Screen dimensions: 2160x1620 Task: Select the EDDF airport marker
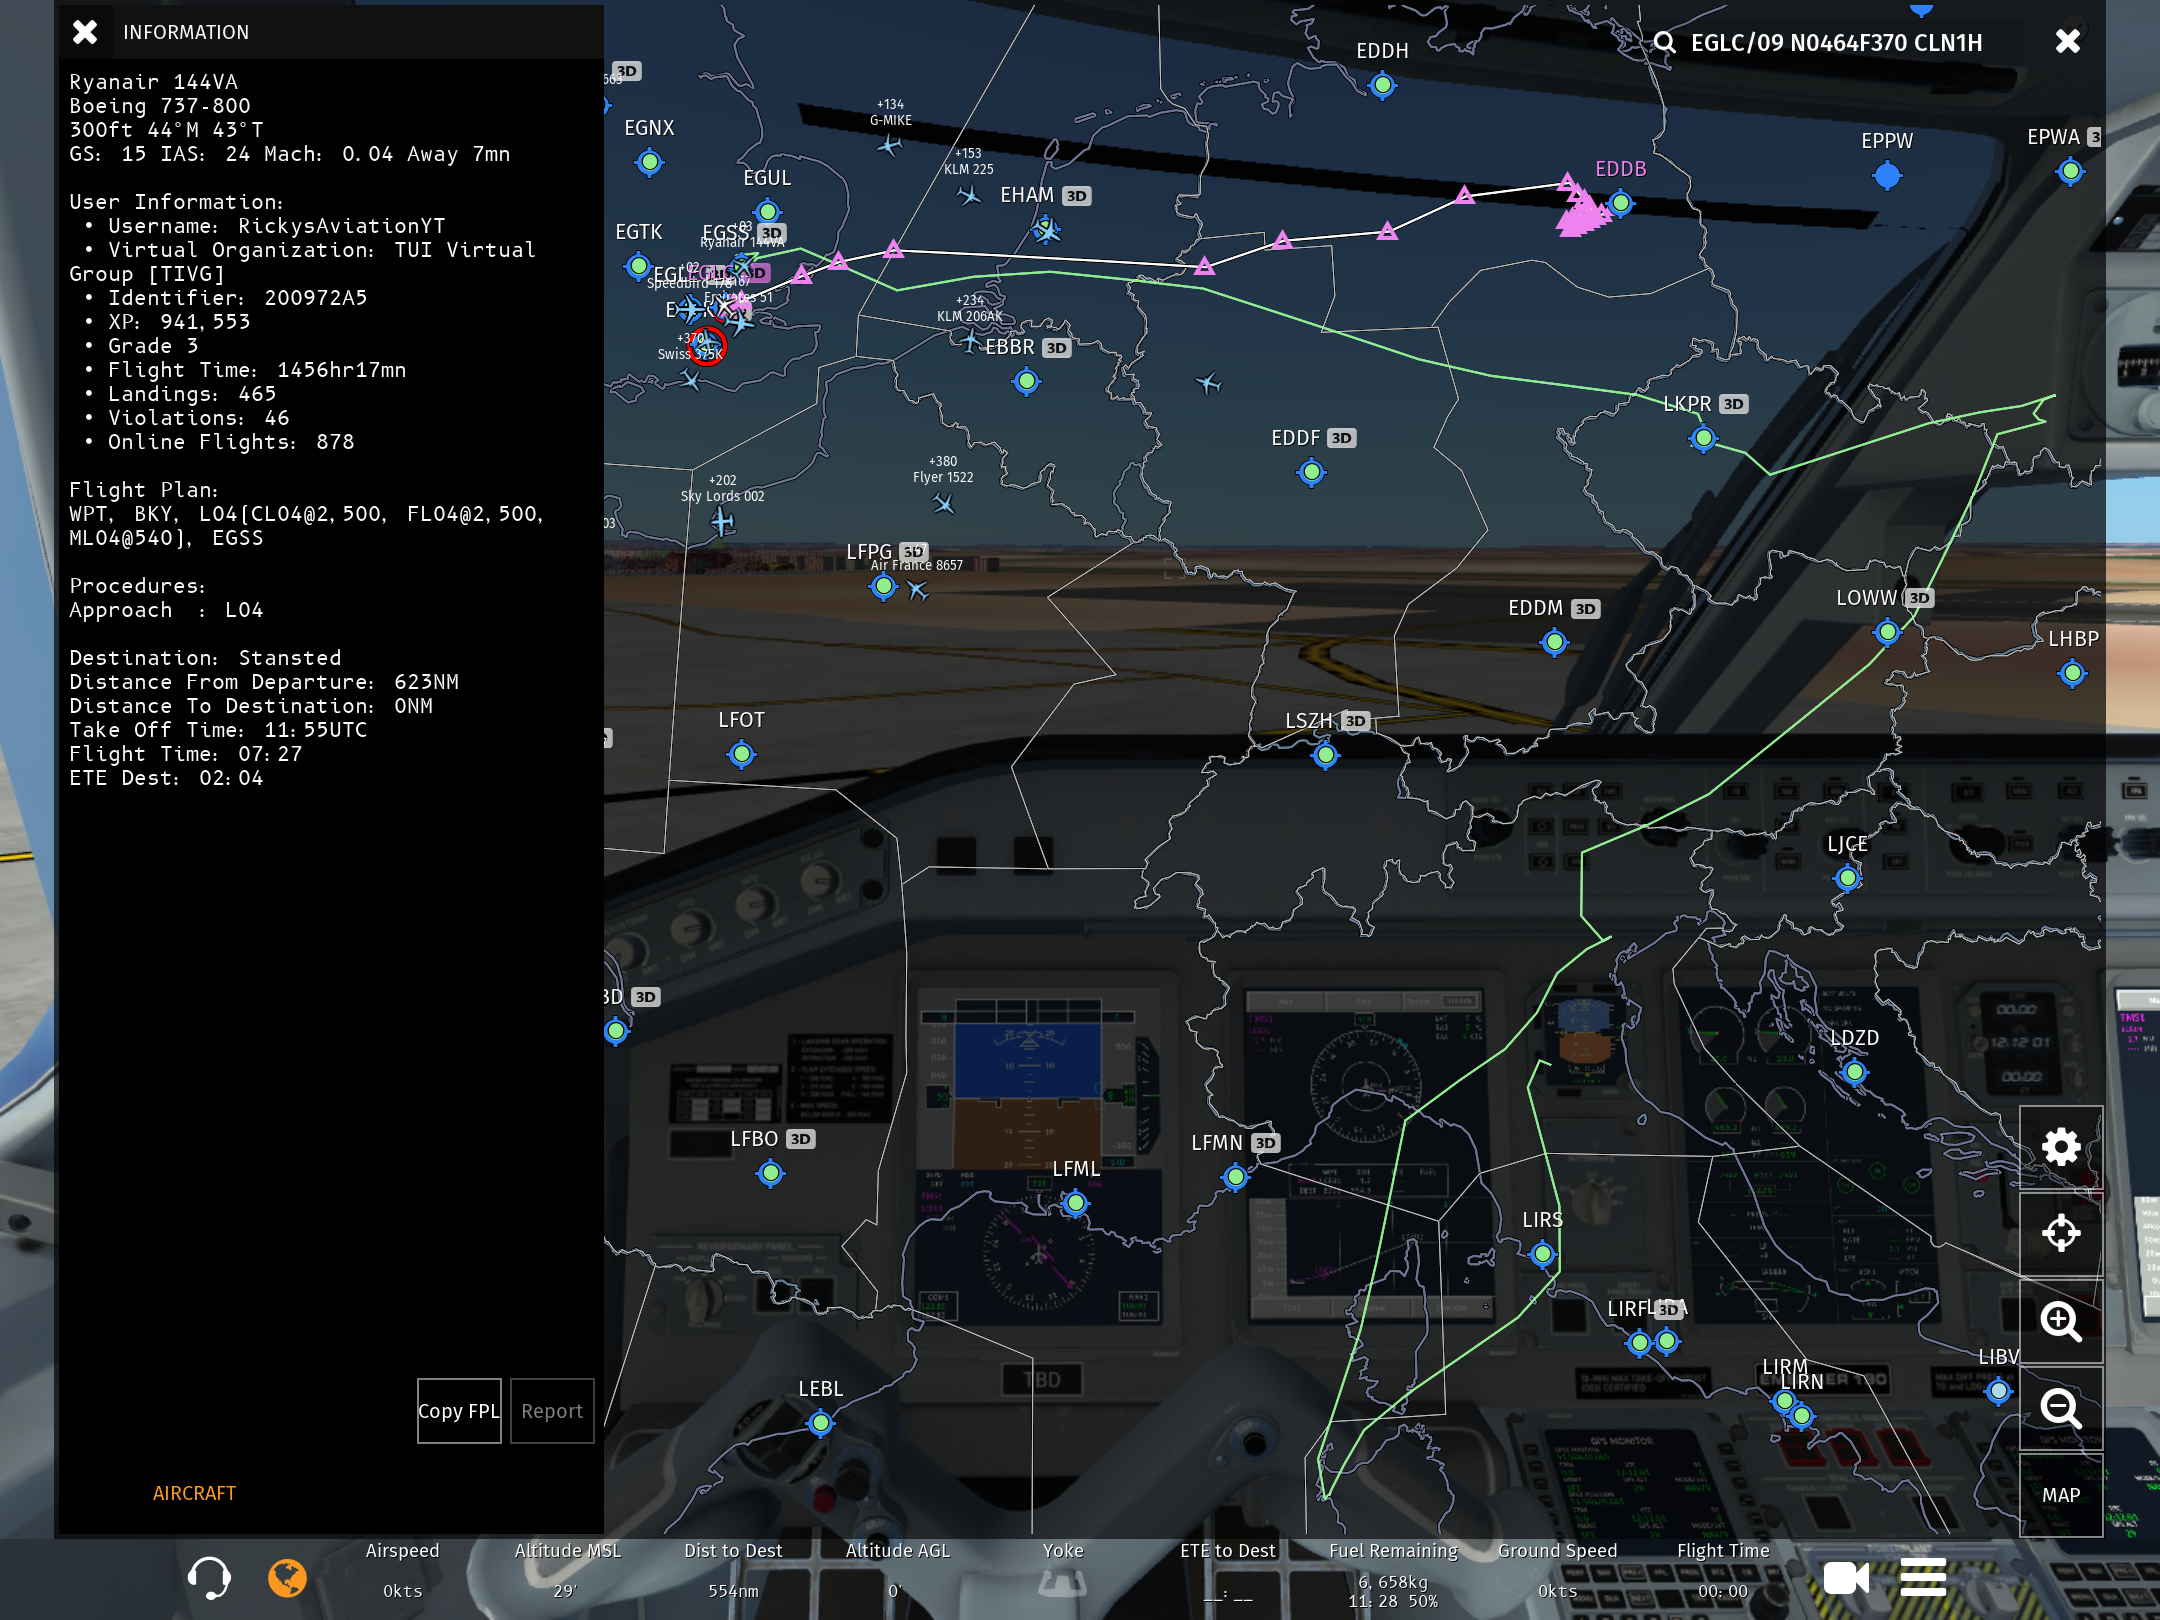1311,472
